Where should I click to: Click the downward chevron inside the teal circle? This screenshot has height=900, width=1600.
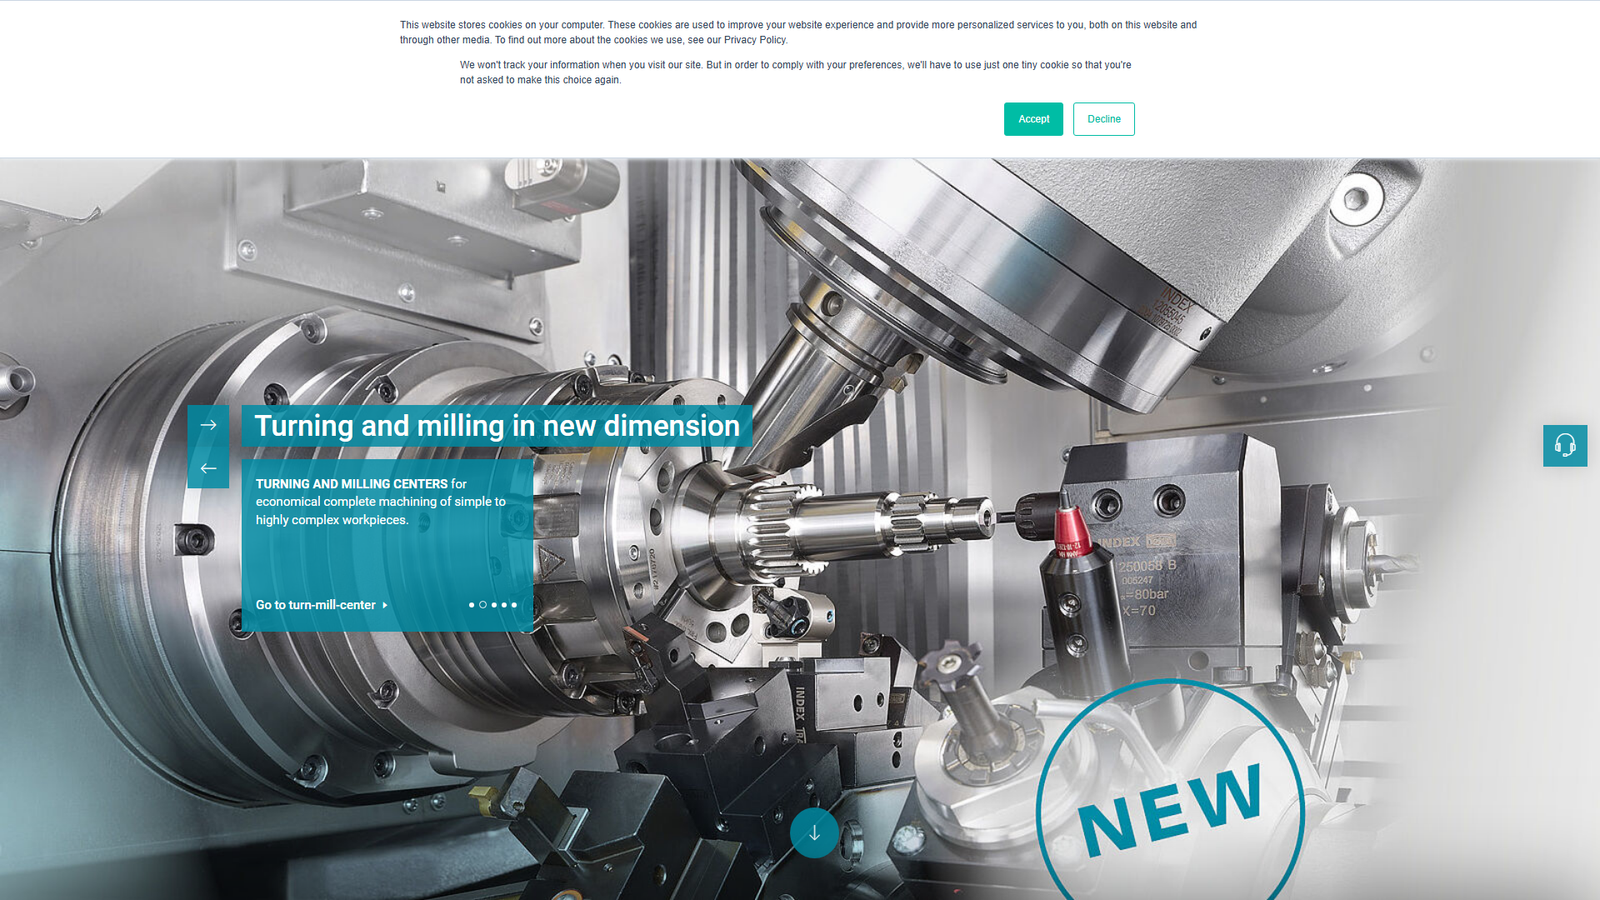click(815, 830)
